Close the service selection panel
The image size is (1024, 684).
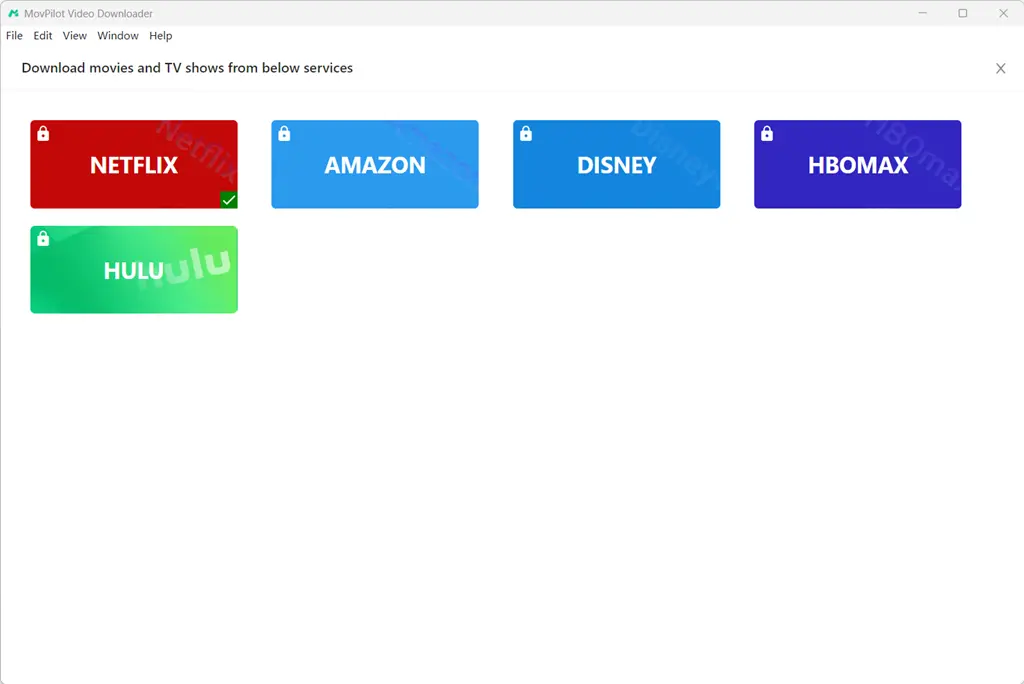(x=1000, y=69)
